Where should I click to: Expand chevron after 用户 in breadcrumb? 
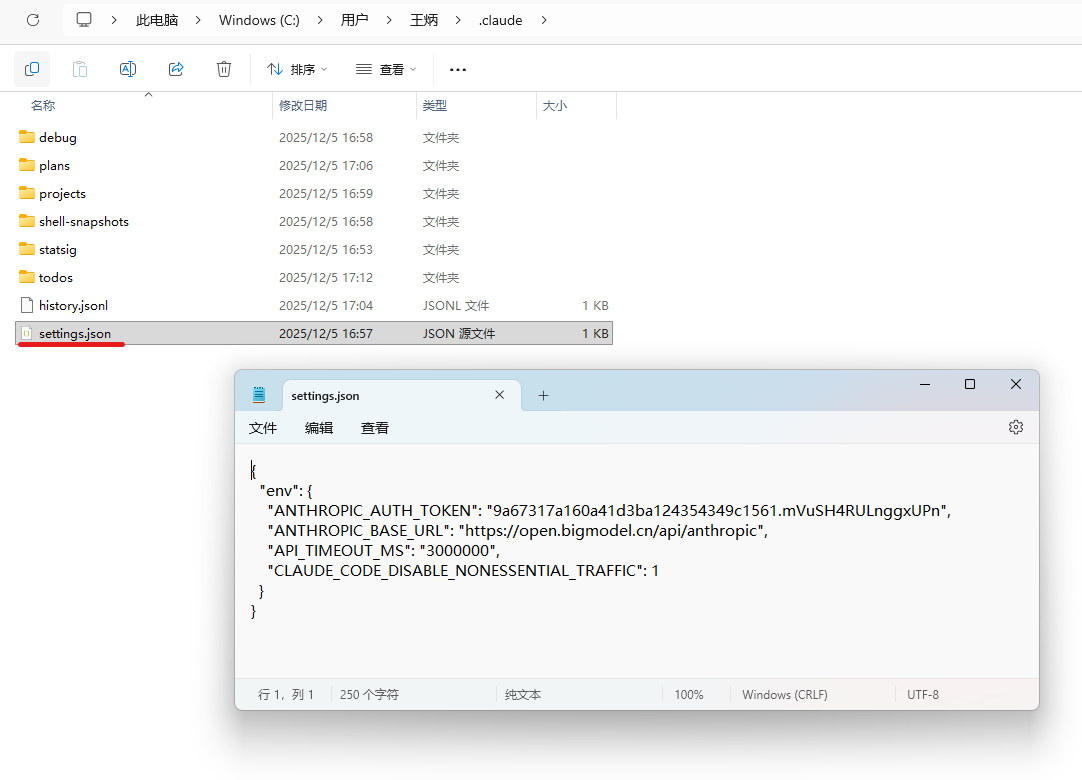(388, 20)
